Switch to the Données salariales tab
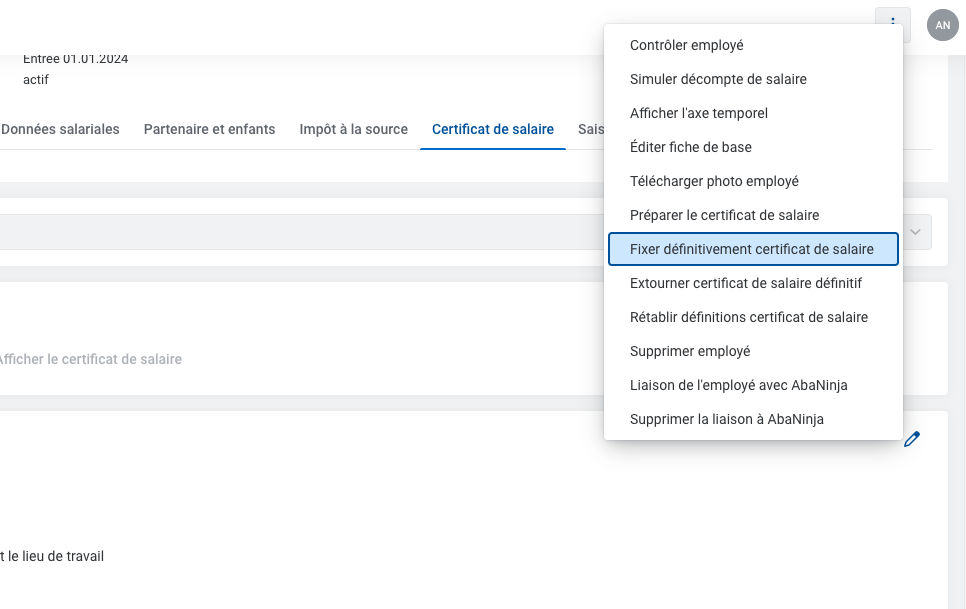 pos(60,129)
